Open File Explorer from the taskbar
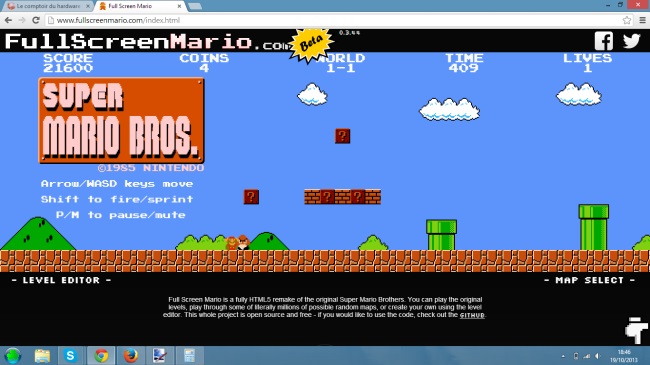This screenshot has height=365, width=650. pos(42,356)
